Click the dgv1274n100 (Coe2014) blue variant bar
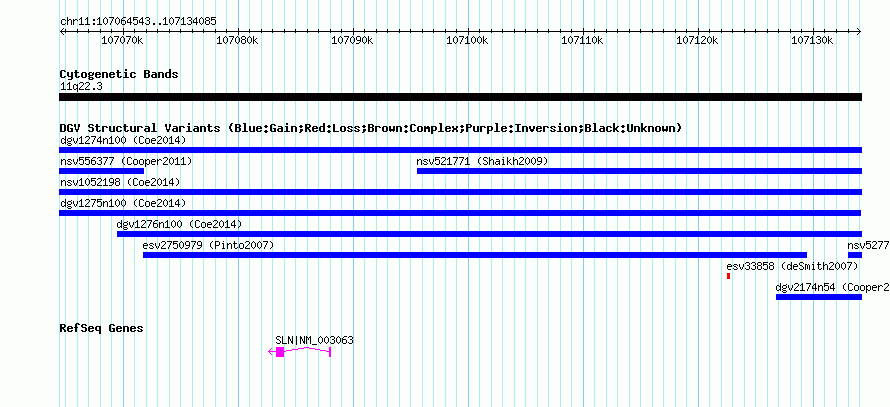Viewport: 890px width, 407px height. [x=460, y=150]
